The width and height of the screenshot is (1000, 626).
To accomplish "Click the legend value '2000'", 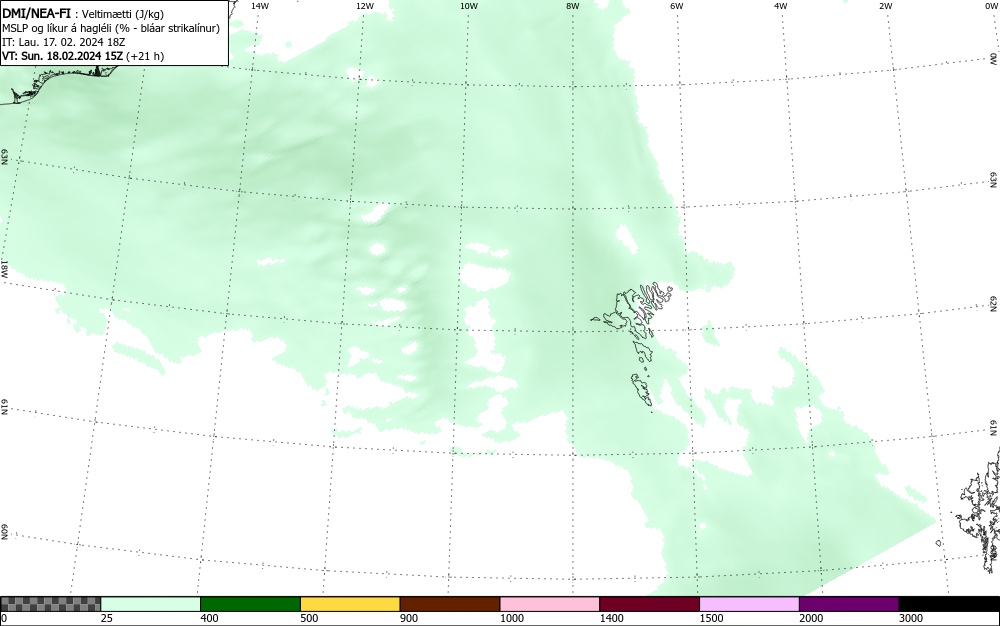I will (811, 618).
